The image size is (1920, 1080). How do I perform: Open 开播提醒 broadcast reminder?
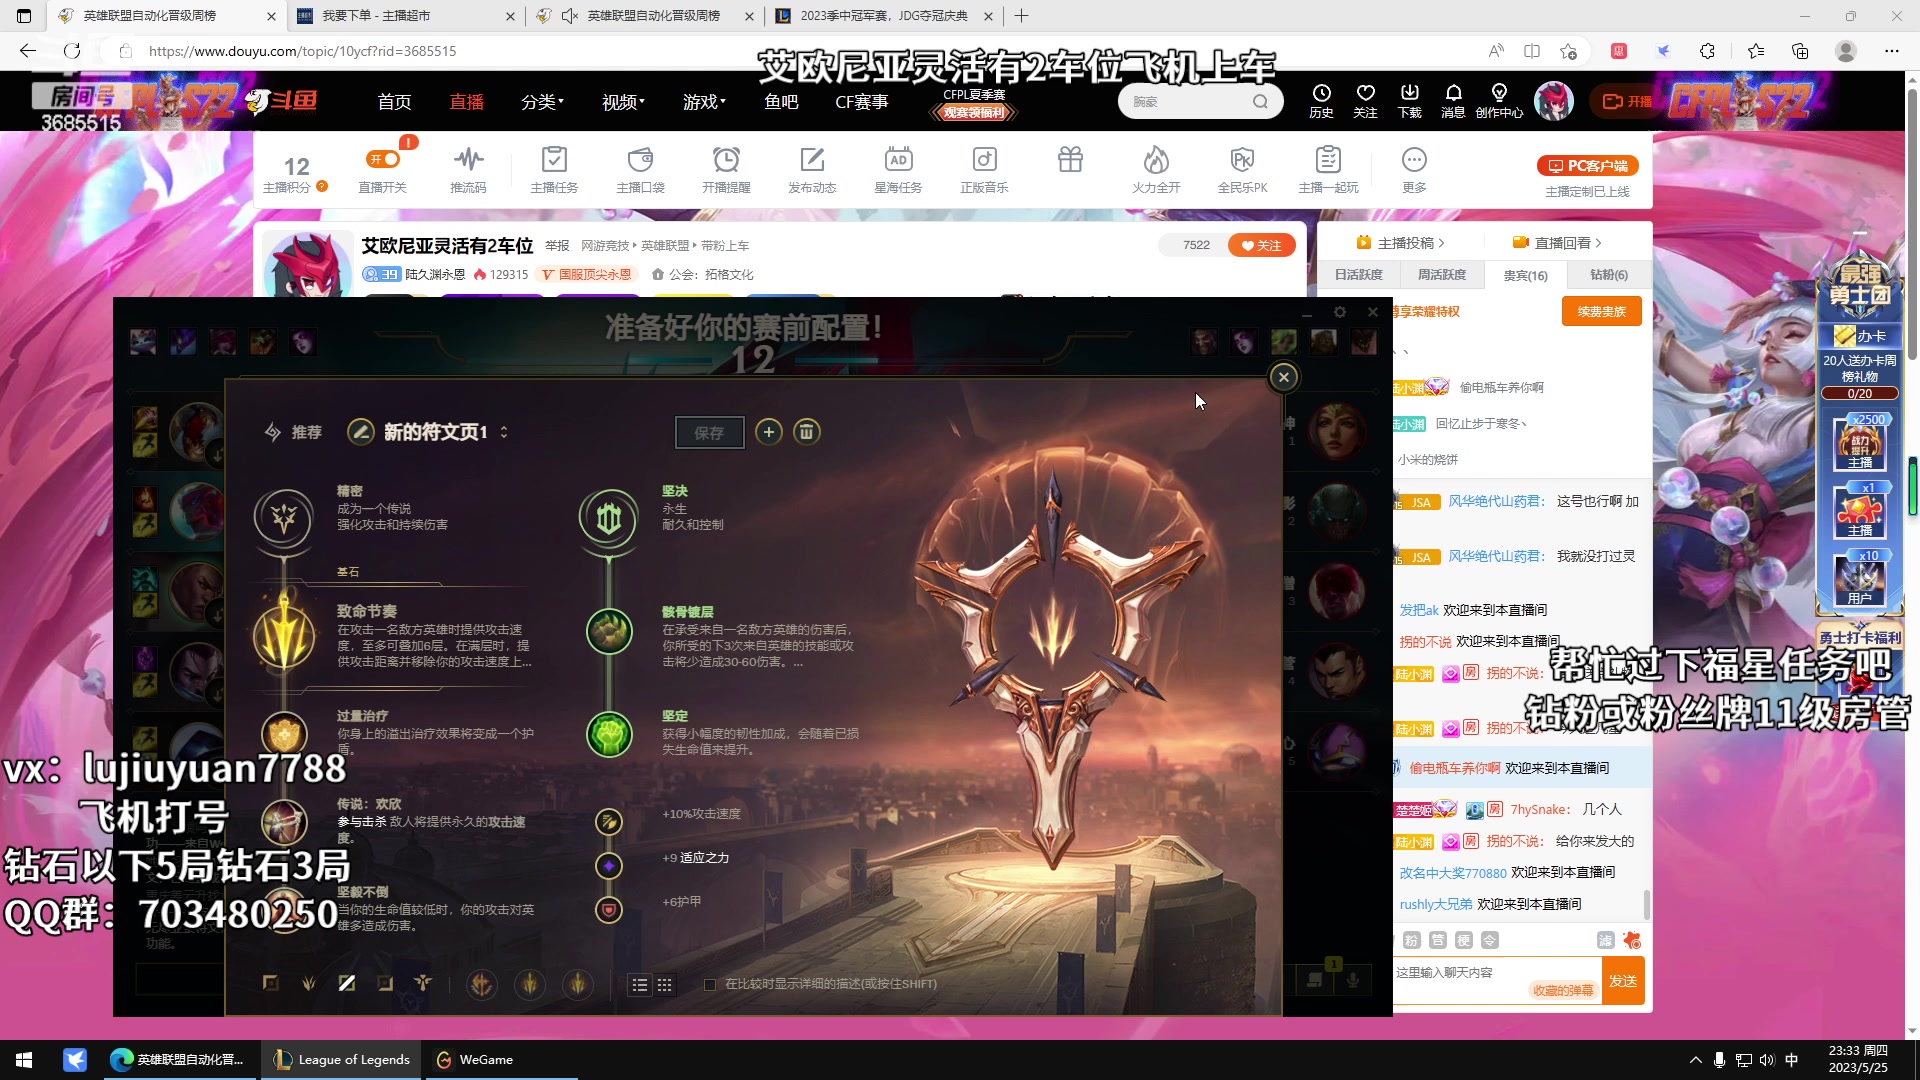pos(726,169)
